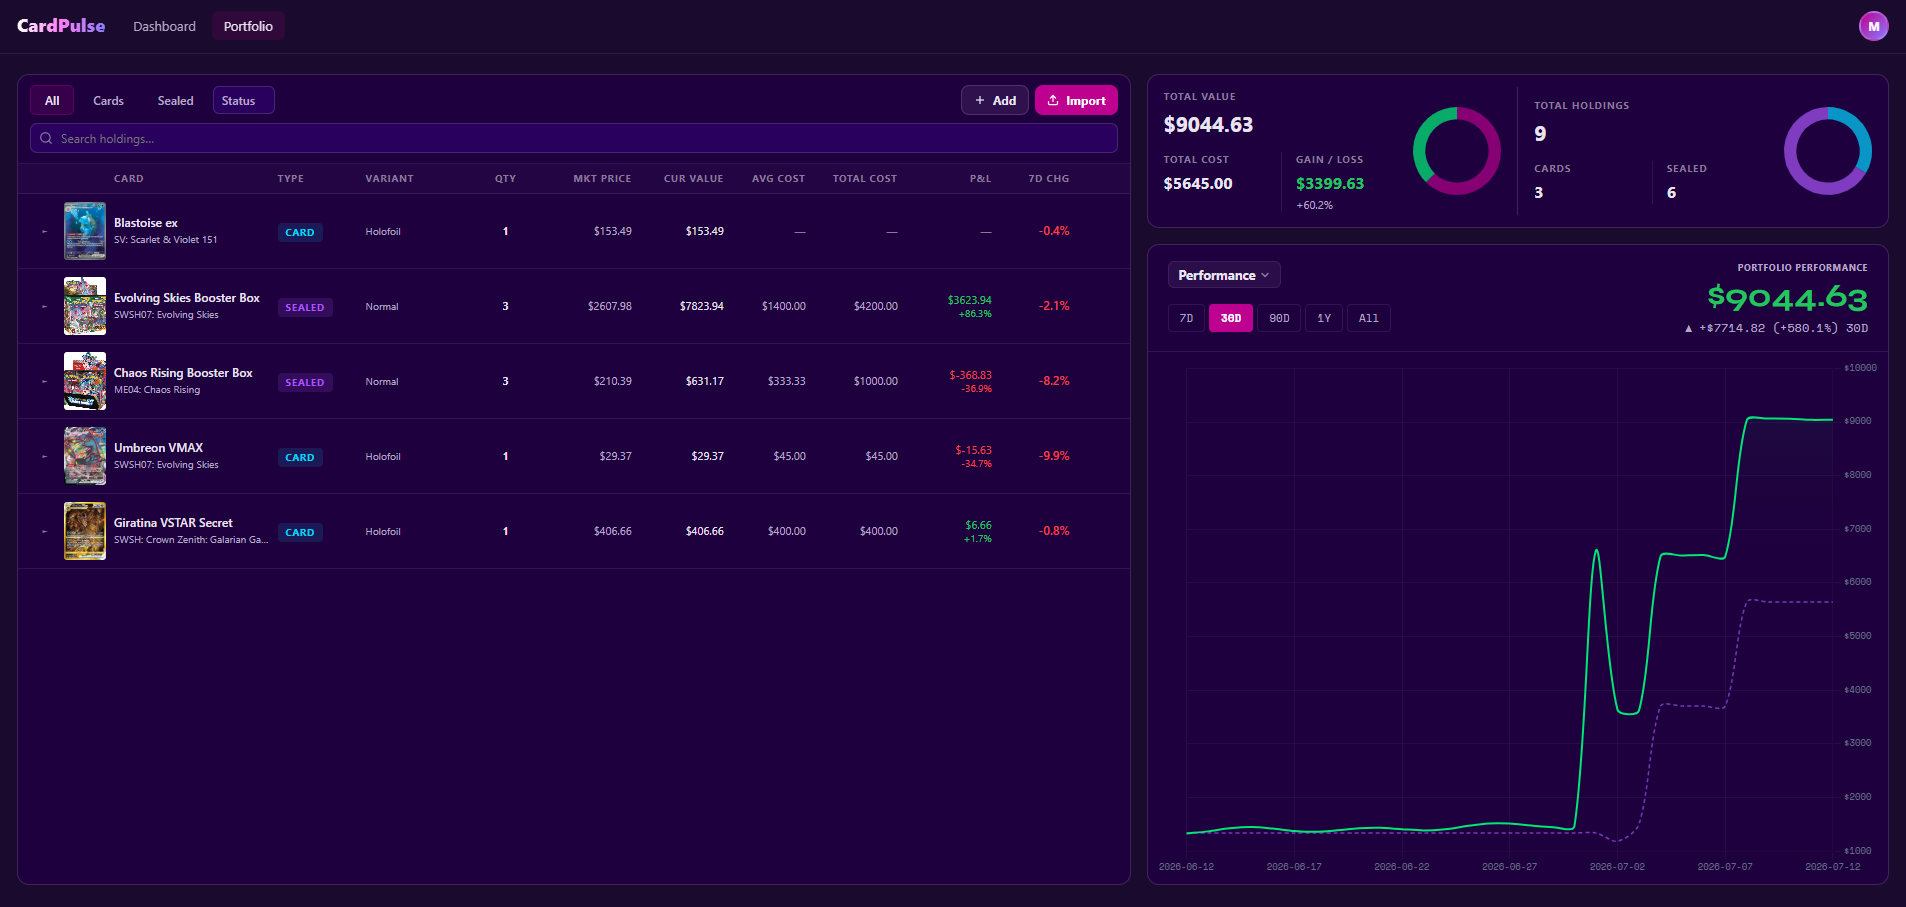Click the SEALED badge on Chaos Rising row
1906x907 pixels.
tap(305, 382)
